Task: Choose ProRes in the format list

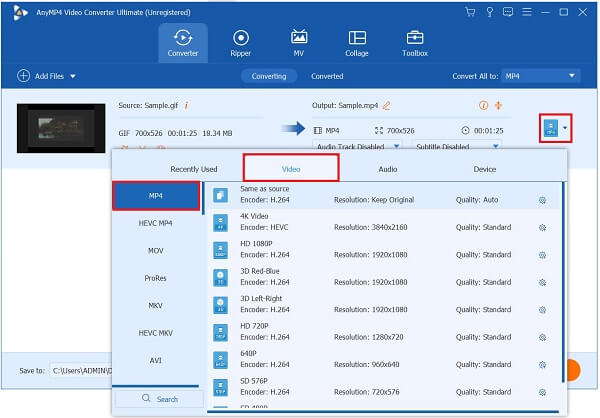Action: click(156, 278)
